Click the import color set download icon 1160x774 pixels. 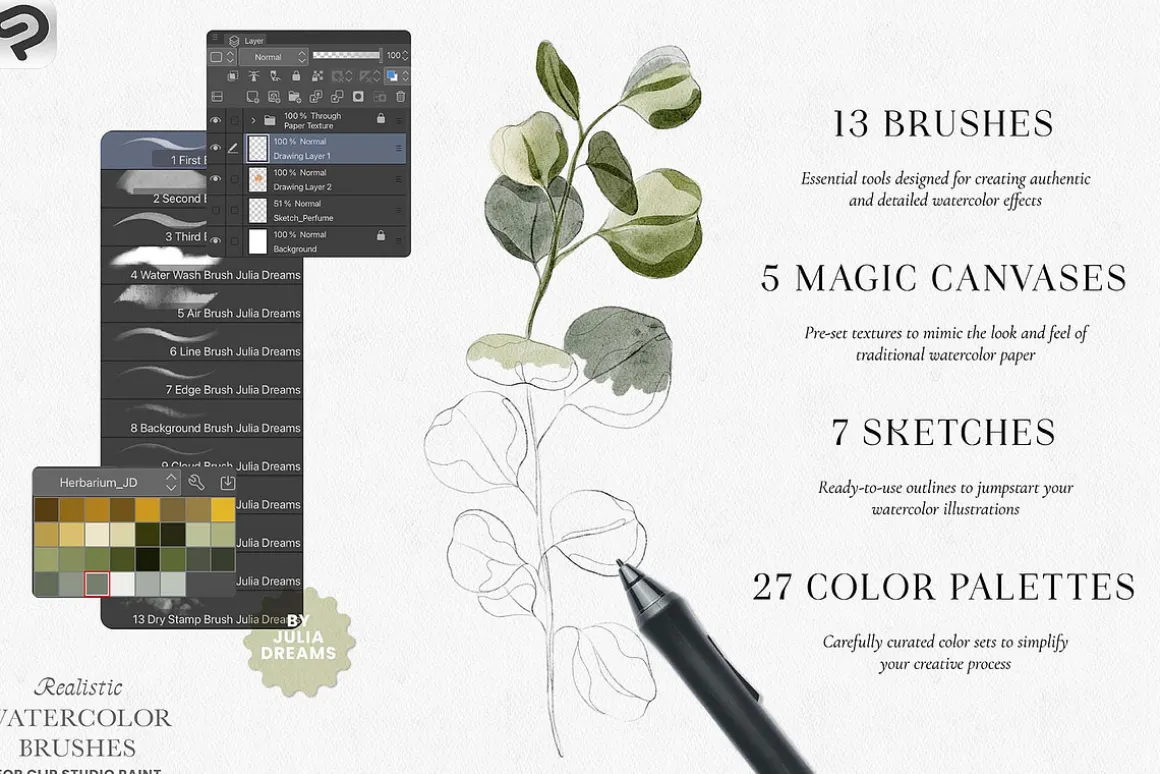[228, 482]
